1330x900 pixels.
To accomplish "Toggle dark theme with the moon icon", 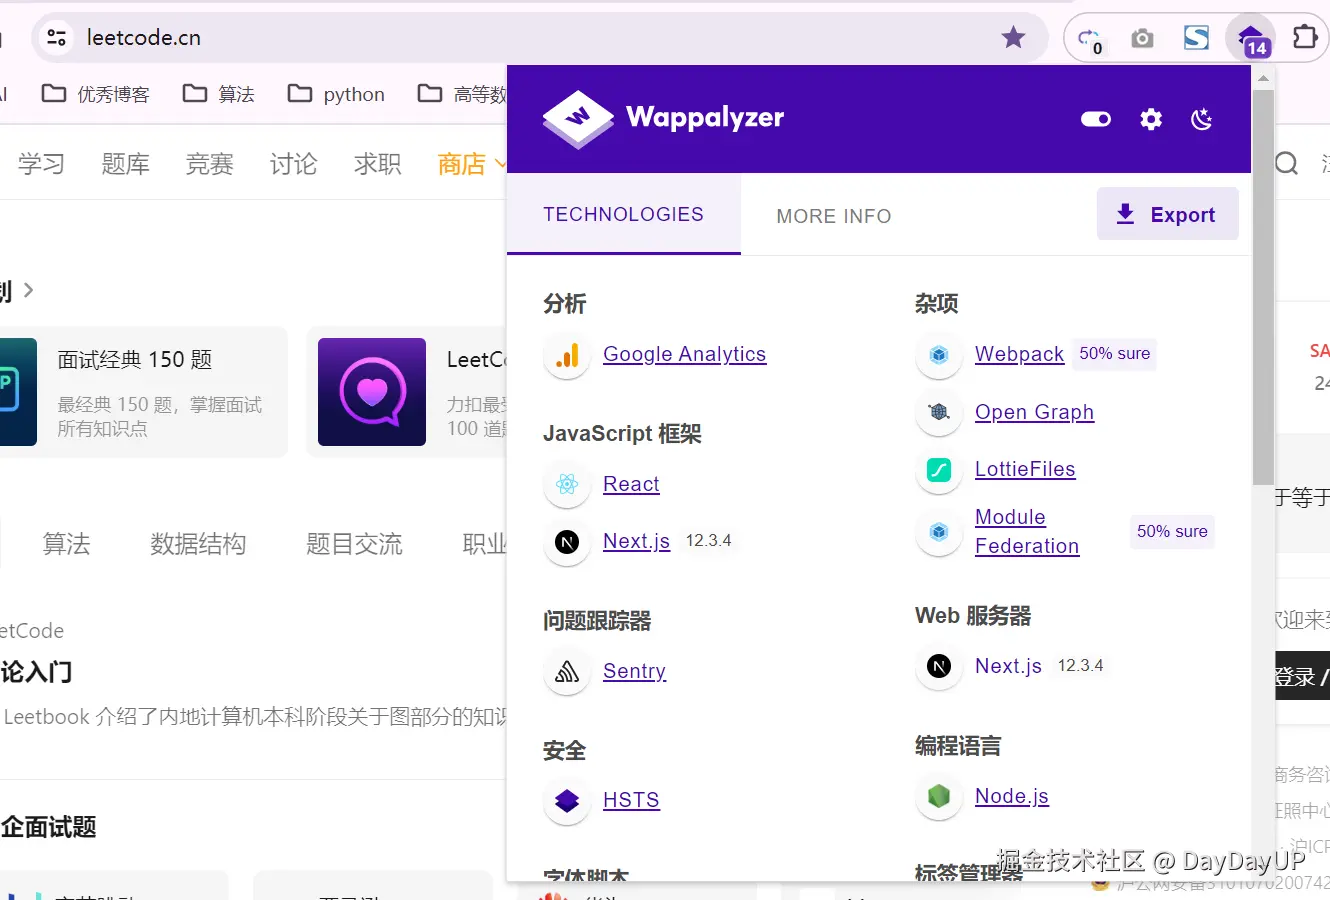I will [1201, 119].
